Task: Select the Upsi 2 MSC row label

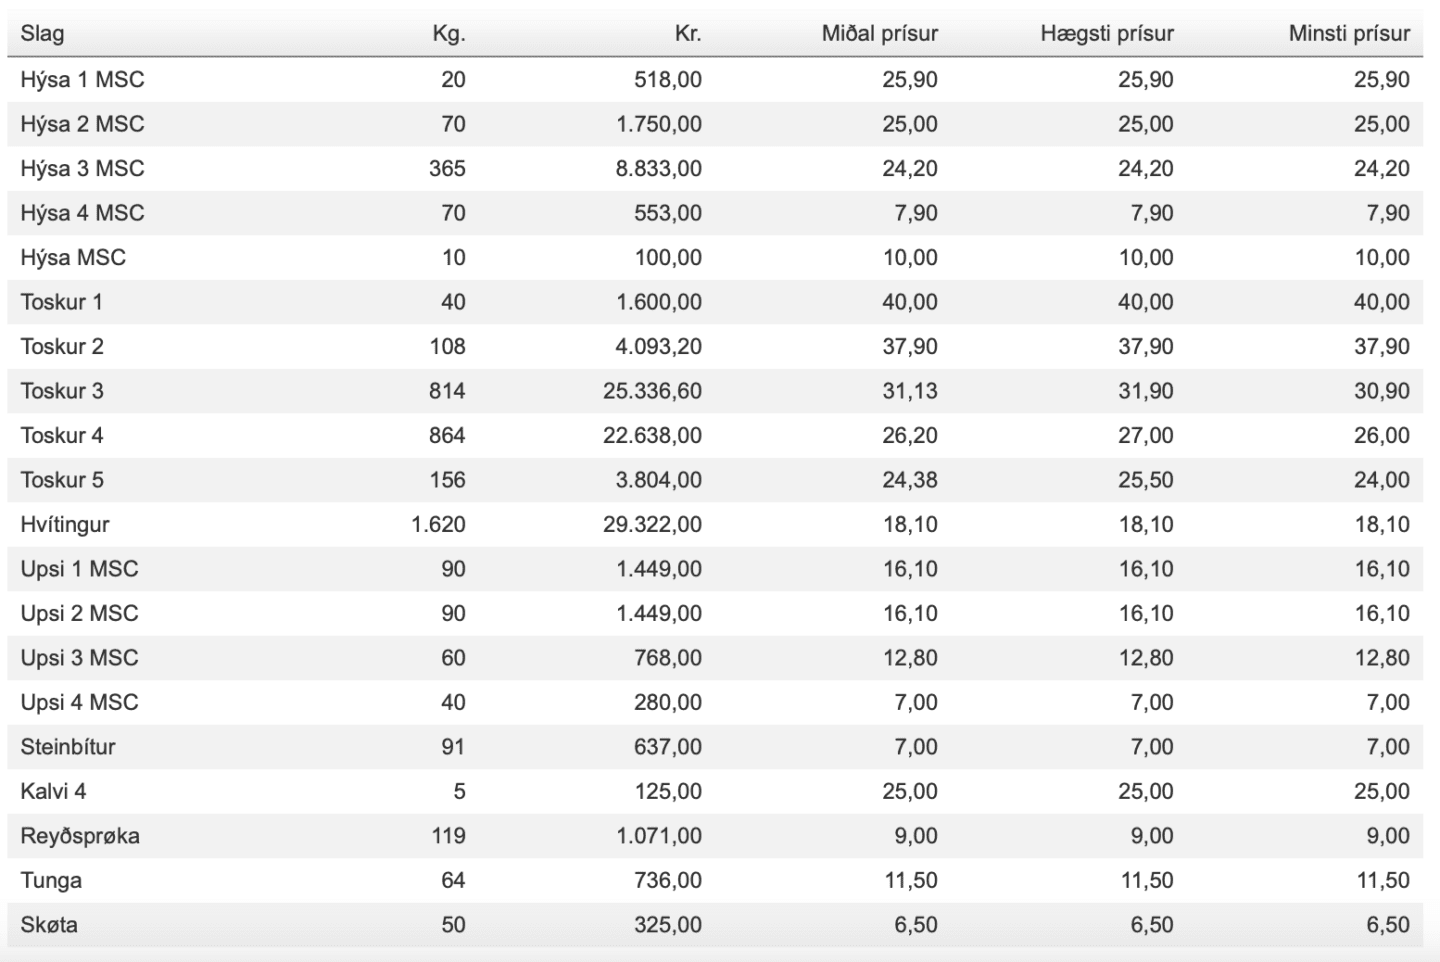Action: 79,613
